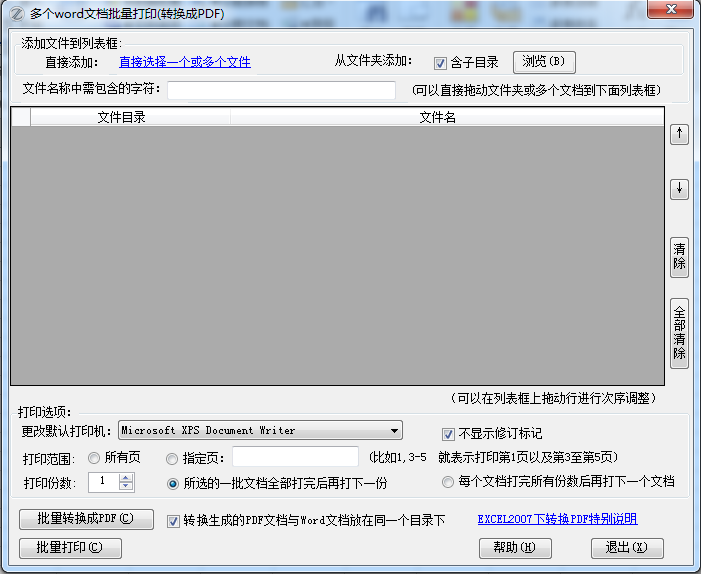Toggle the 含子目录 checkbox
Viewport: 701px width, 574px height.
(x=440, y=62)
